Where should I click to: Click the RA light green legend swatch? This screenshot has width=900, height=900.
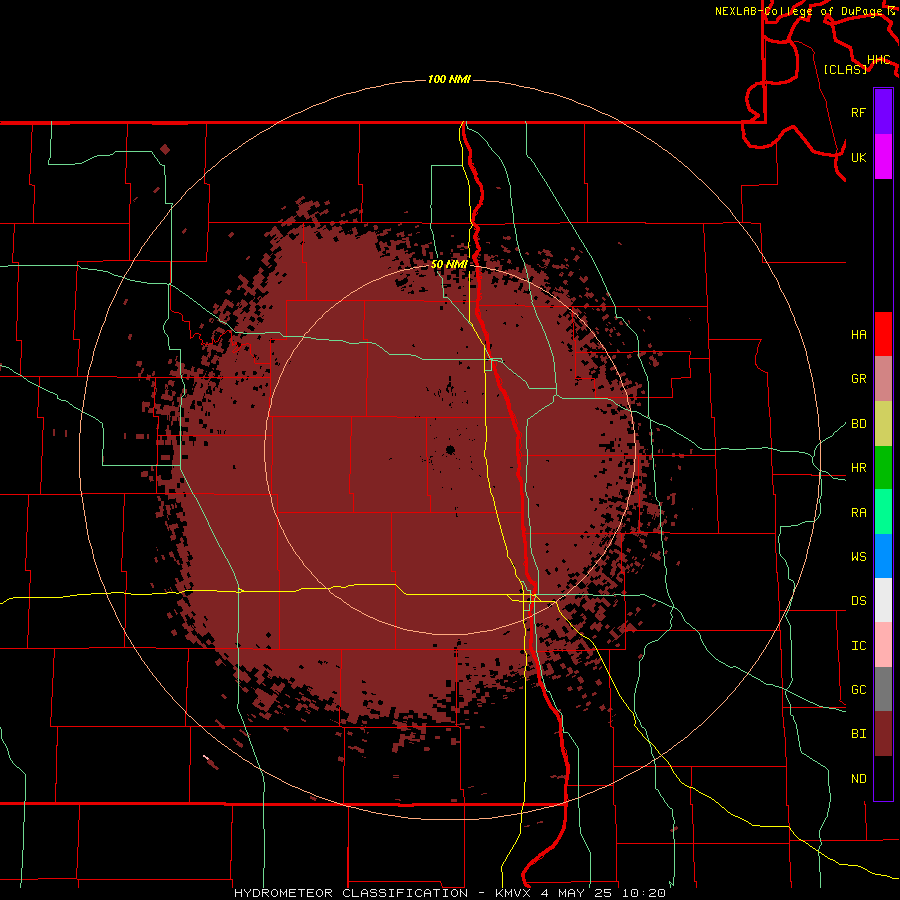click(883, 512)
